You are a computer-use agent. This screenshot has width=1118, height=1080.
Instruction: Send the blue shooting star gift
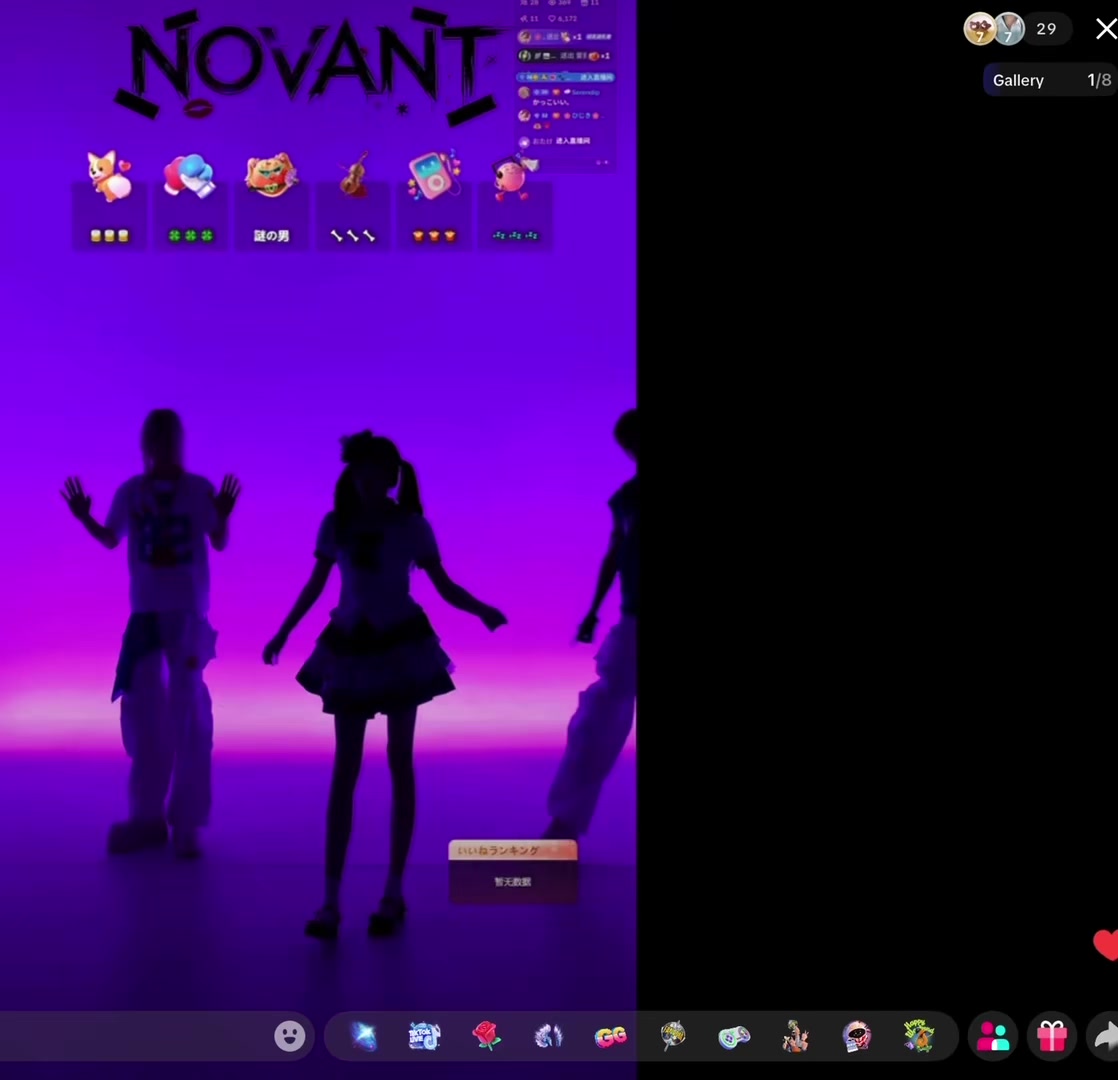pyautogui.click(x=364, y=1036)
